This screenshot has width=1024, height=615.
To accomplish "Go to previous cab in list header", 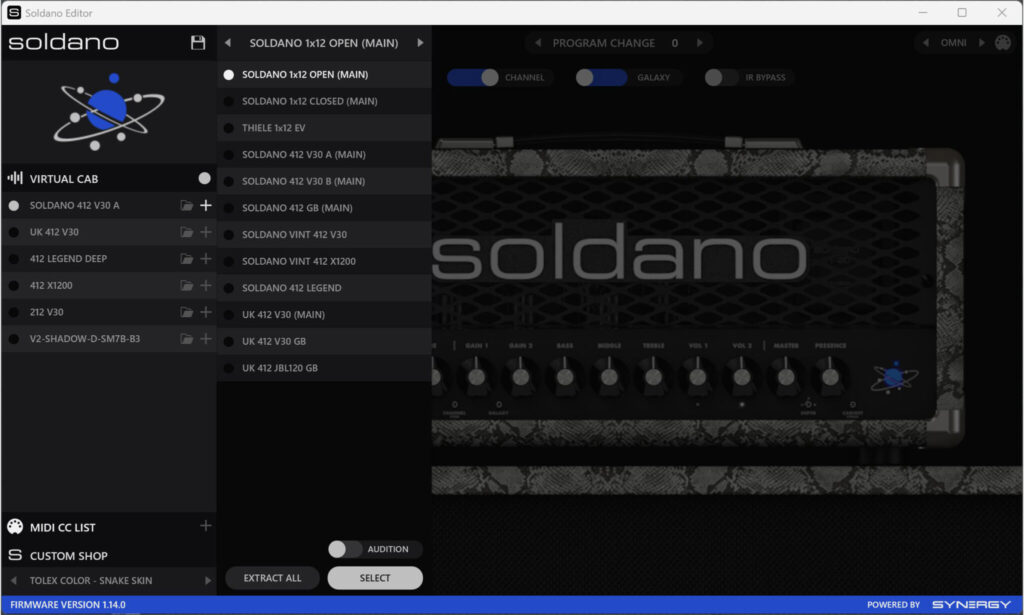I will 227,42.
